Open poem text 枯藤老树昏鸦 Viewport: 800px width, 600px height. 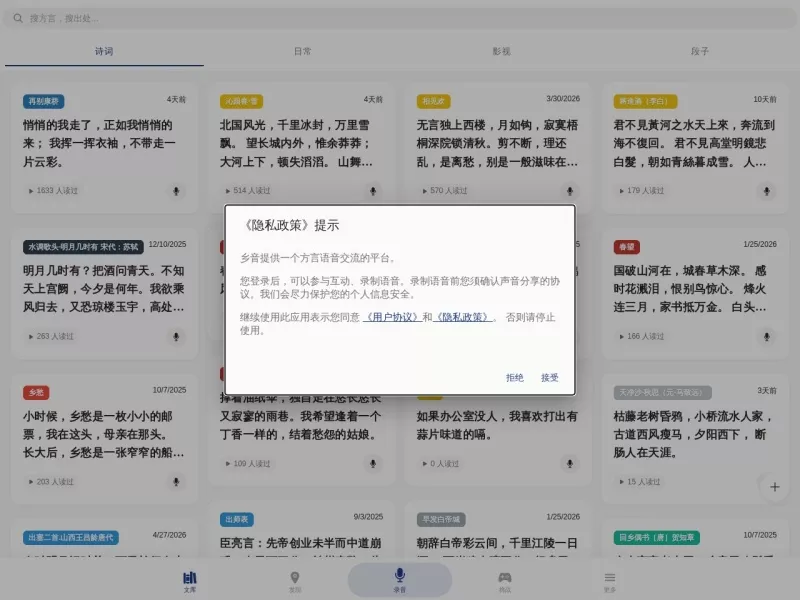[x=692, y=434]
